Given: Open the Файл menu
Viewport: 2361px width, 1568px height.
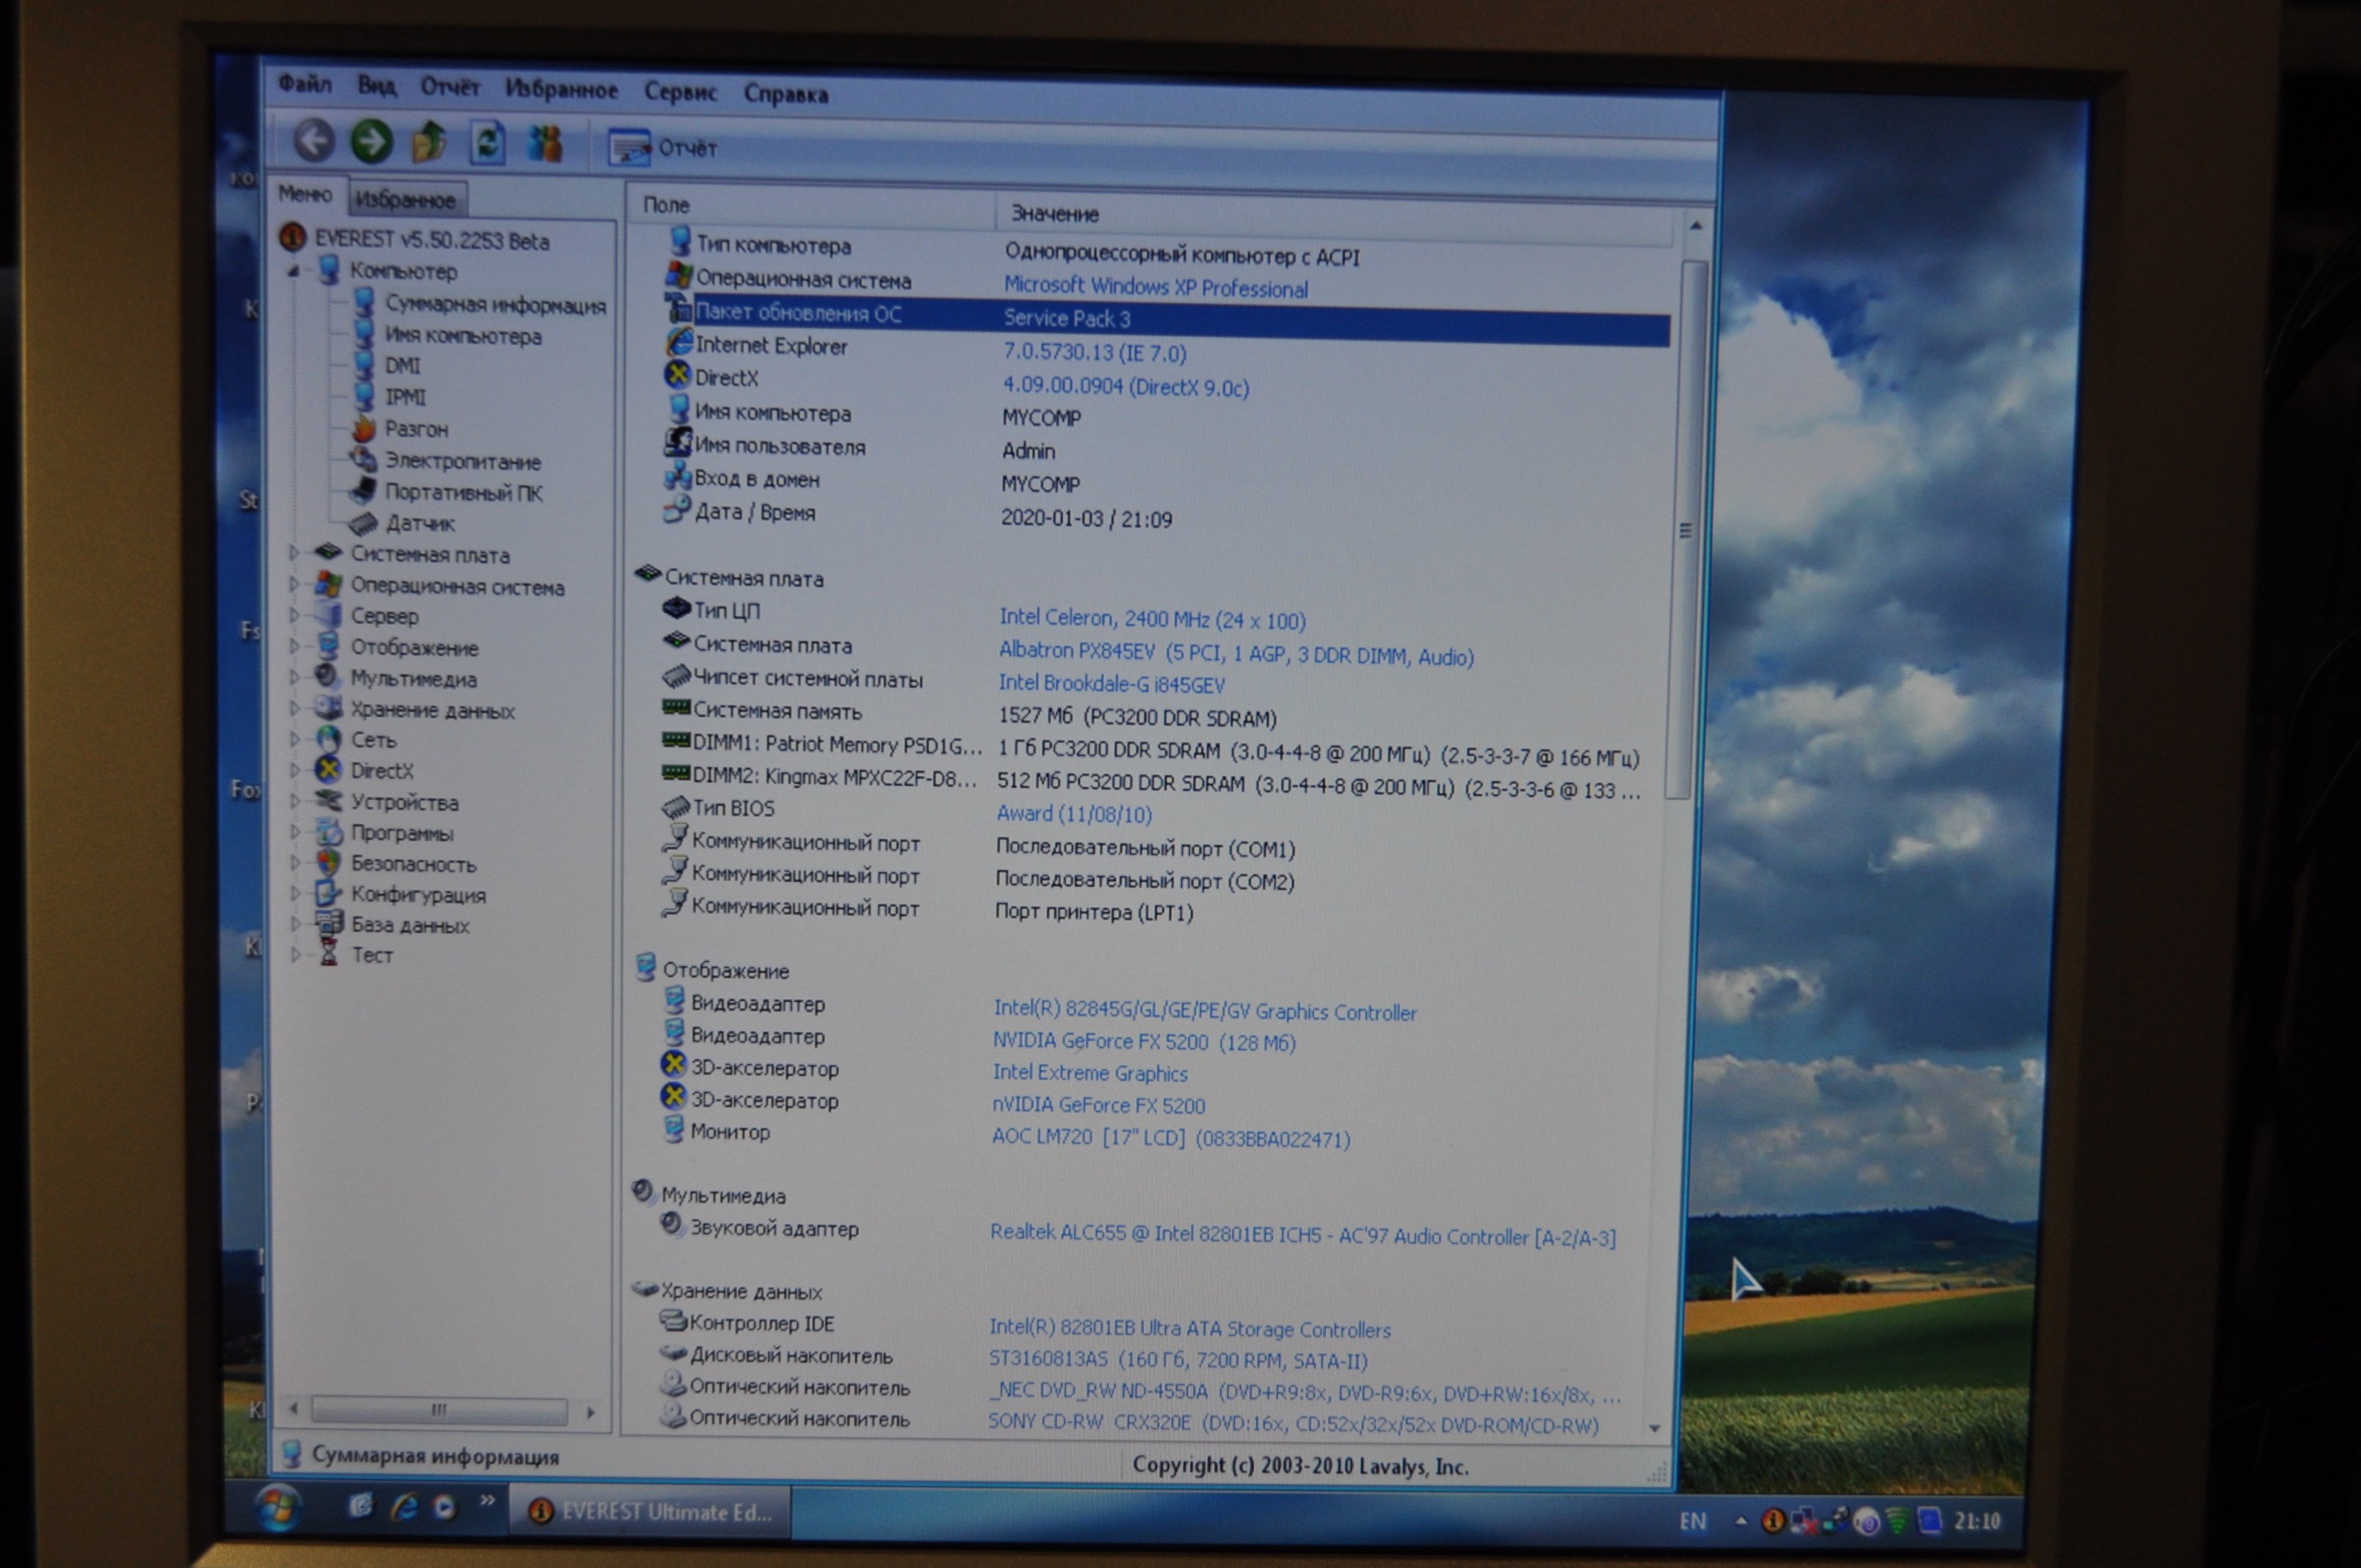Looking at the screenshot, I should tap(305, 84).
